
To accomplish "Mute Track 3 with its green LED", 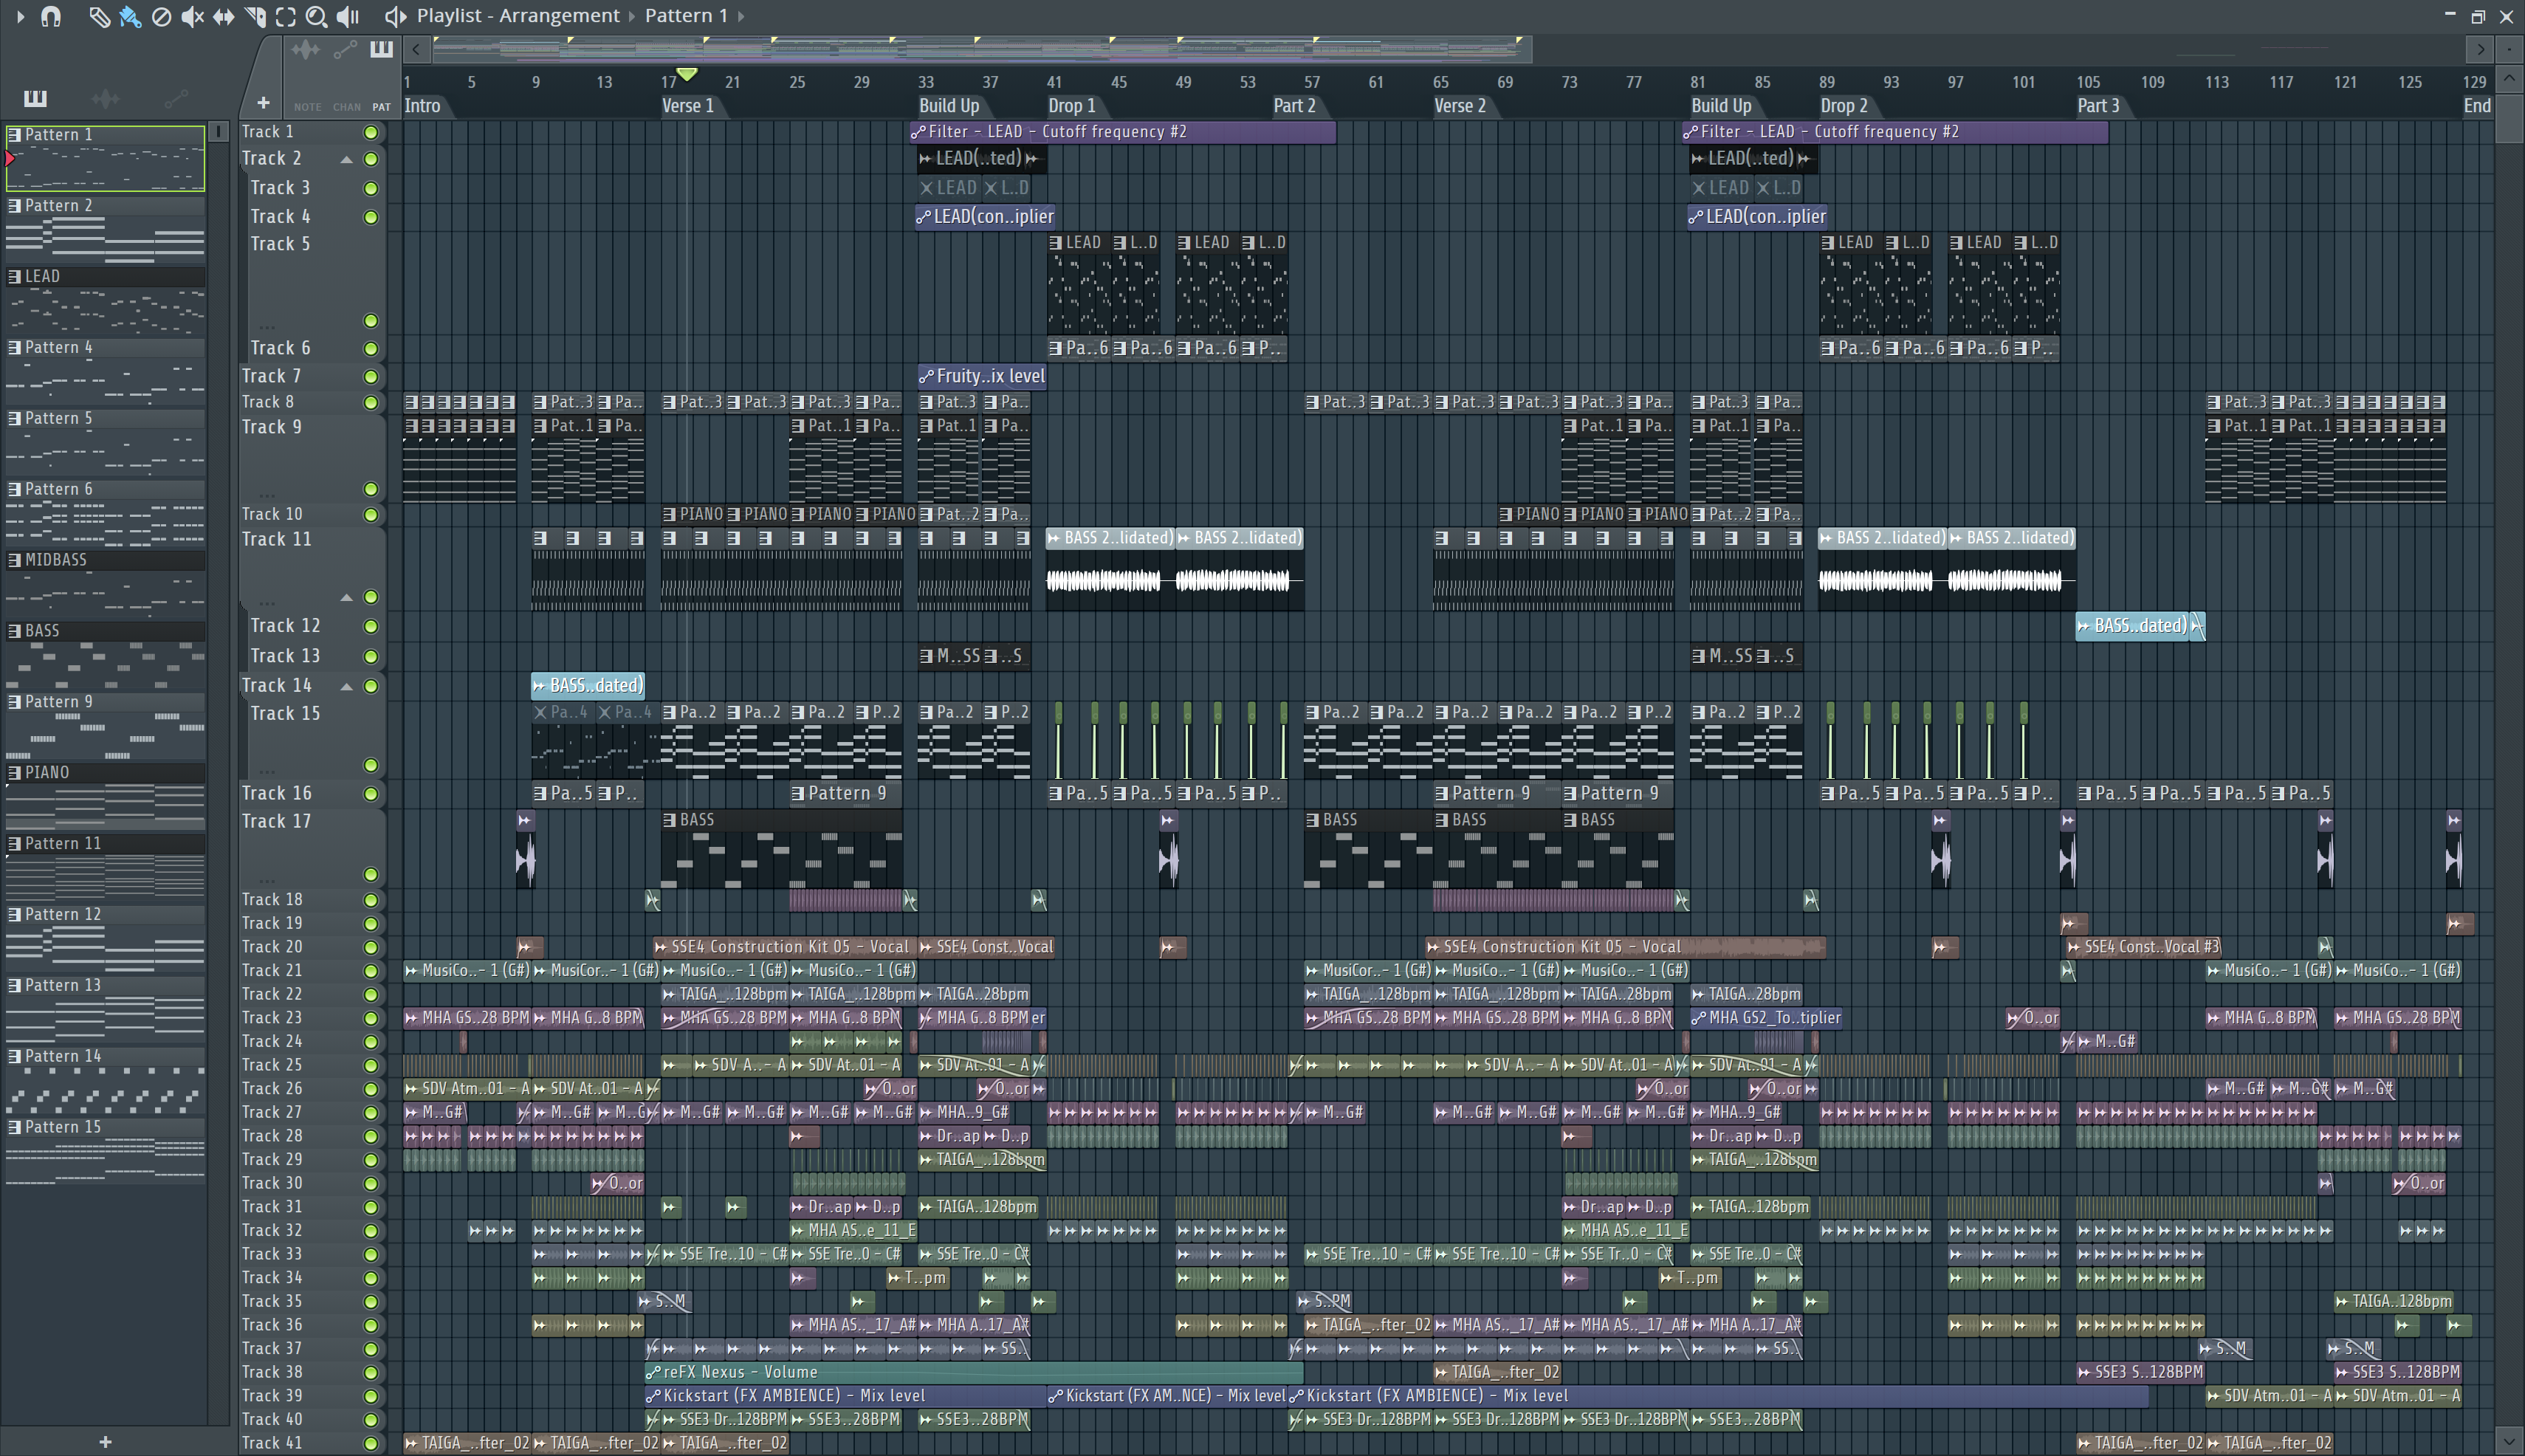I will point(371,189).
